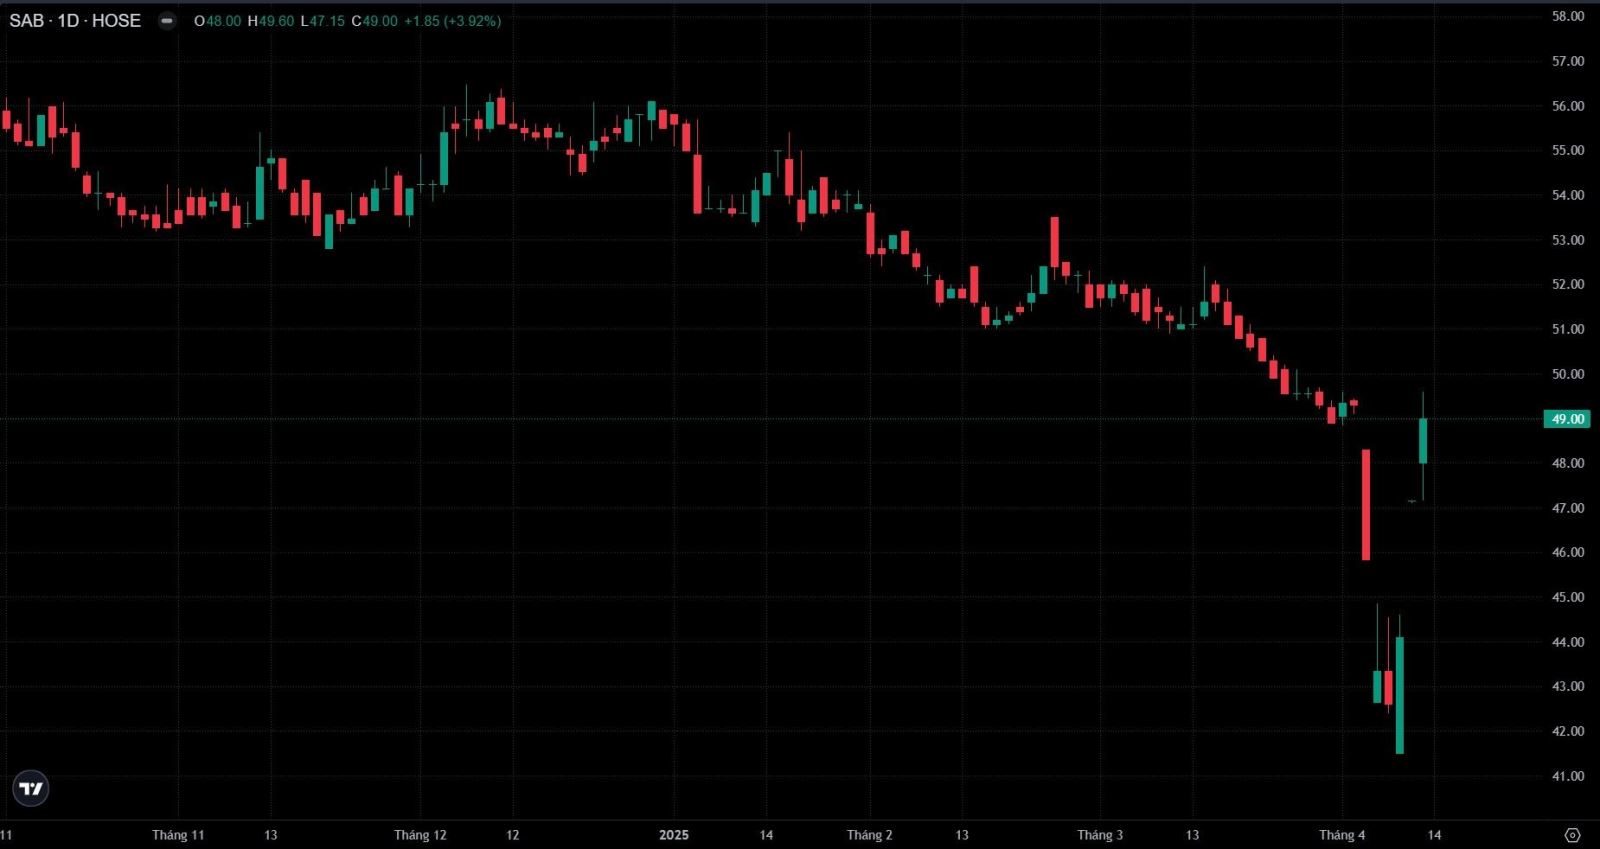
Task: Click the green 49.00 current price label
Action: (1567, 419)
